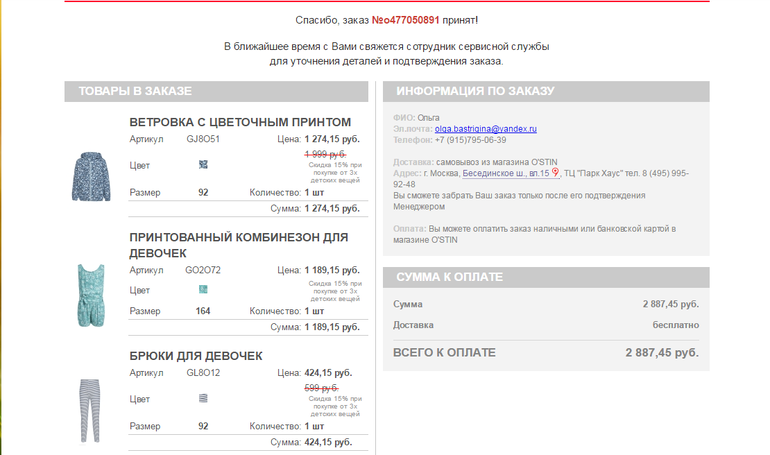Click the teal jumpsuit color swatch
Screen dimensions: 770x455
tap(203, 290)
